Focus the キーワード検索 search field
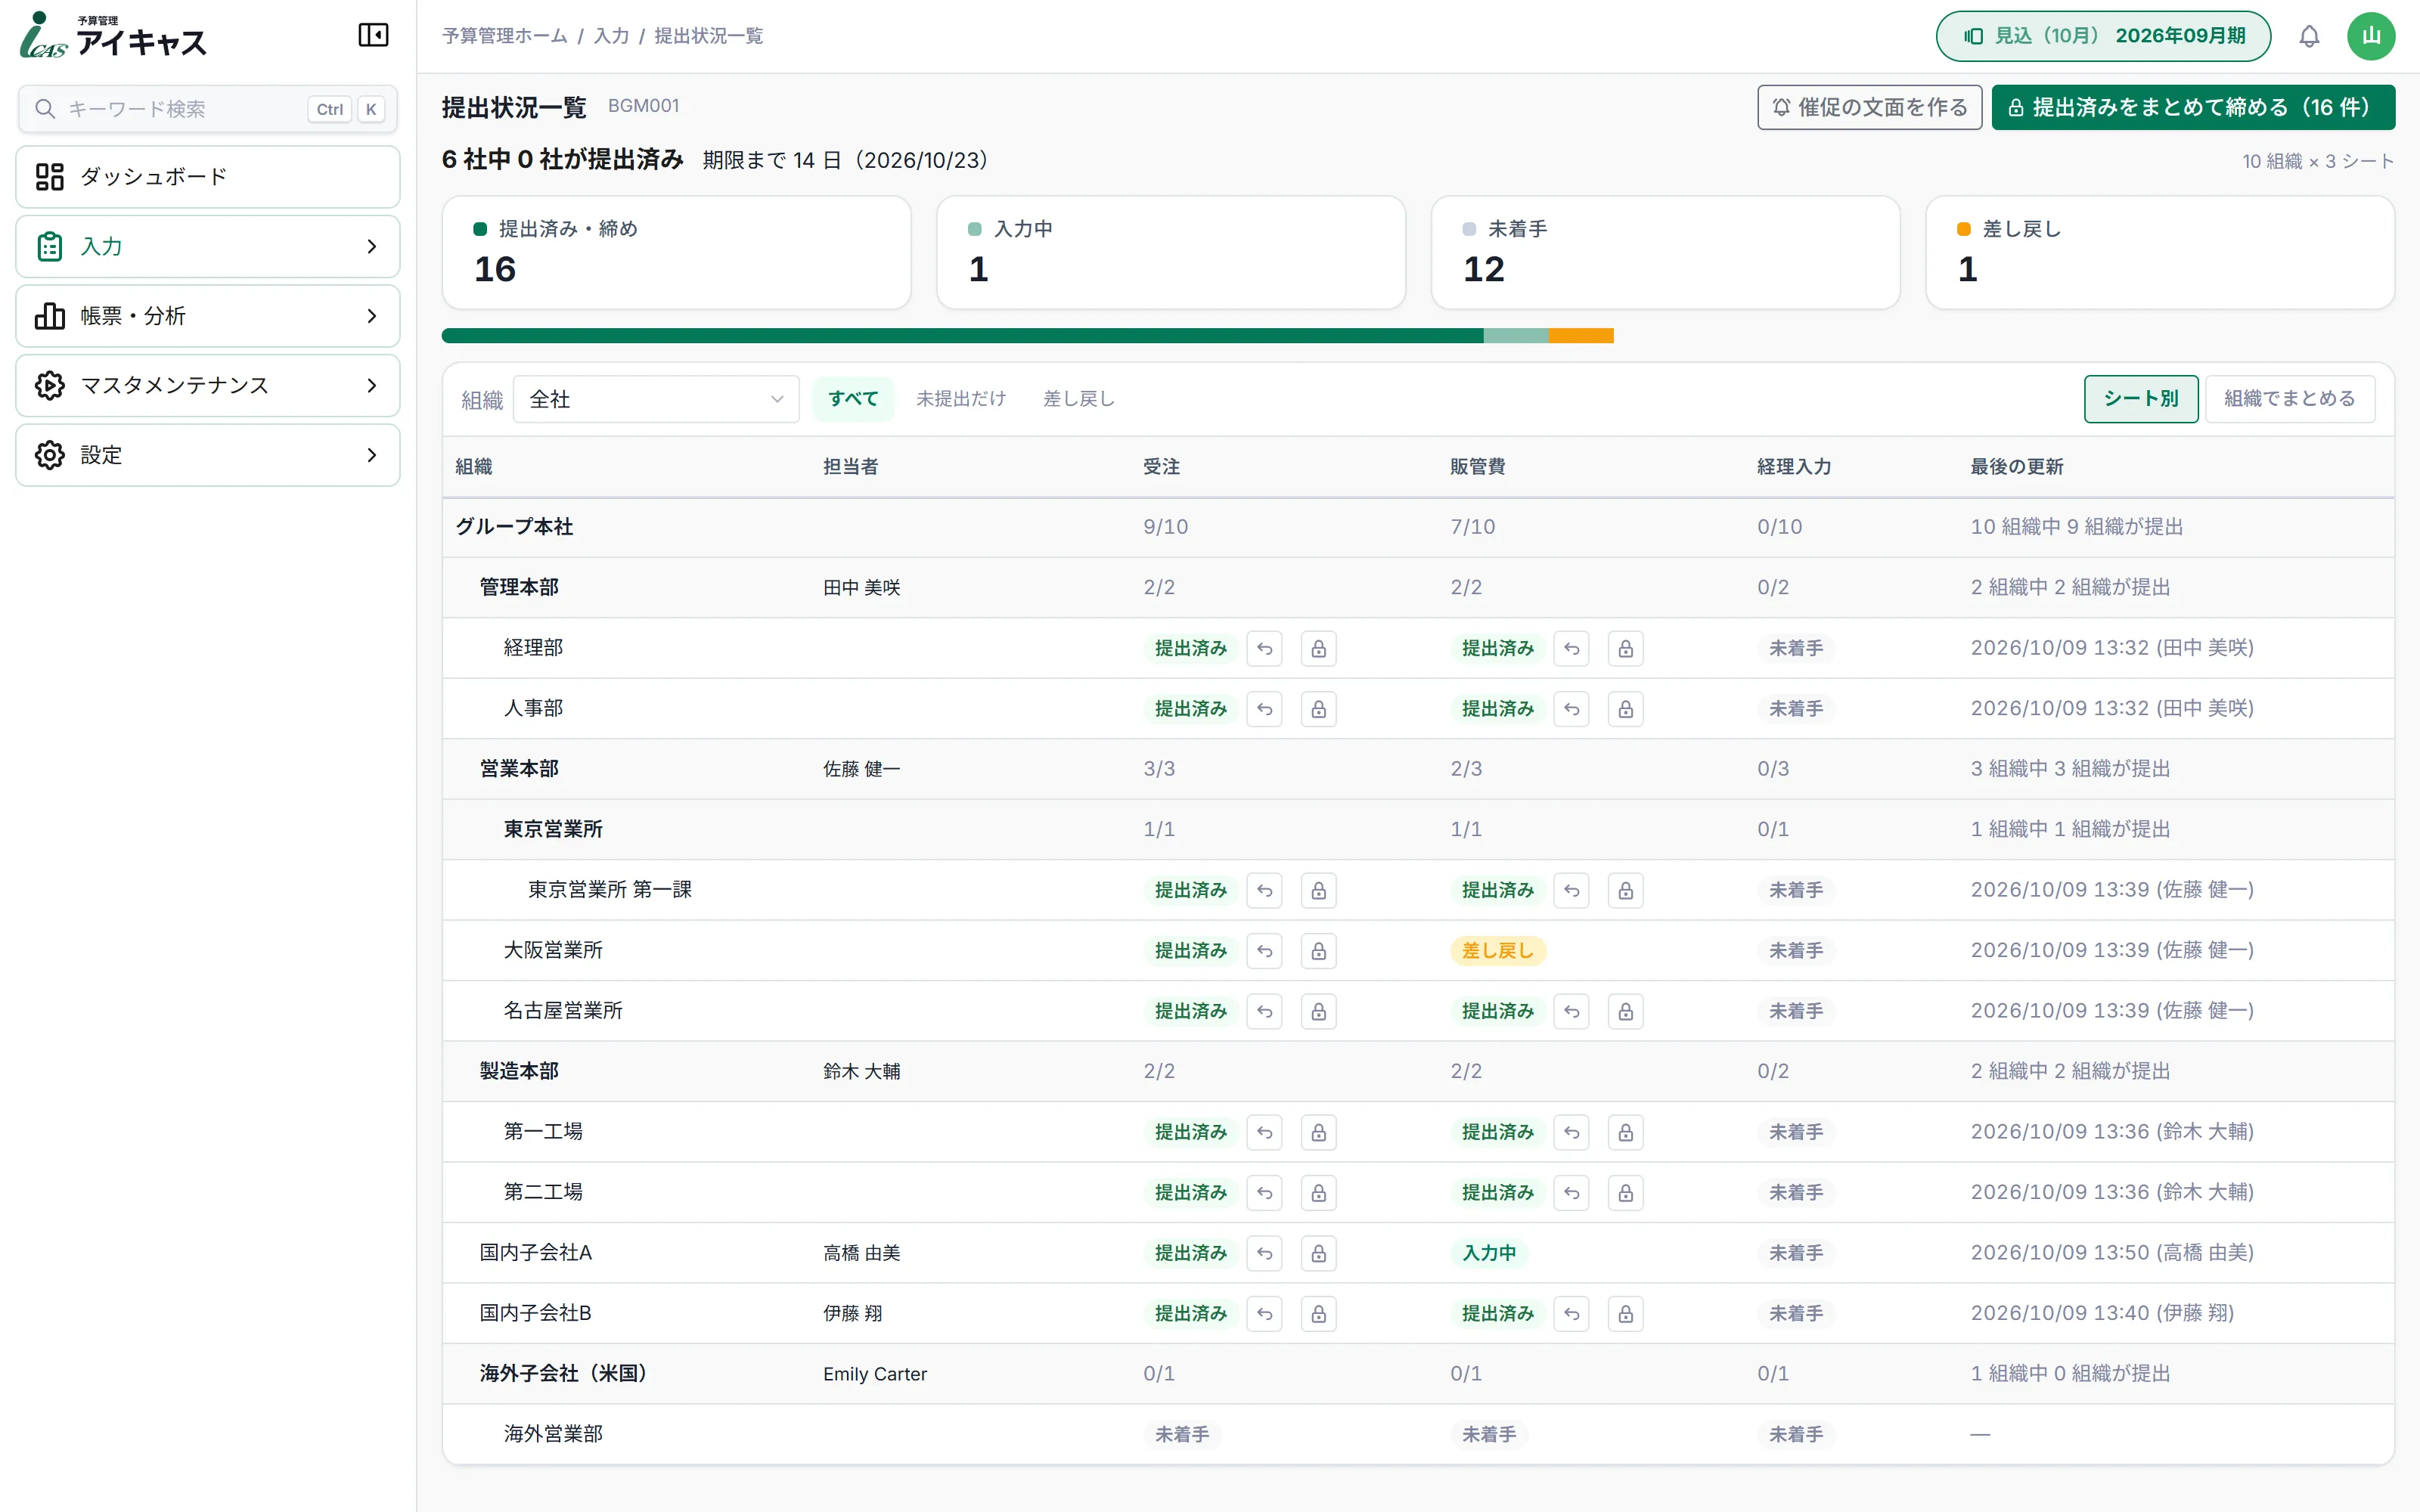Image resolution: width=2420 pixels, height=1512 pixels. pos(208,109)
